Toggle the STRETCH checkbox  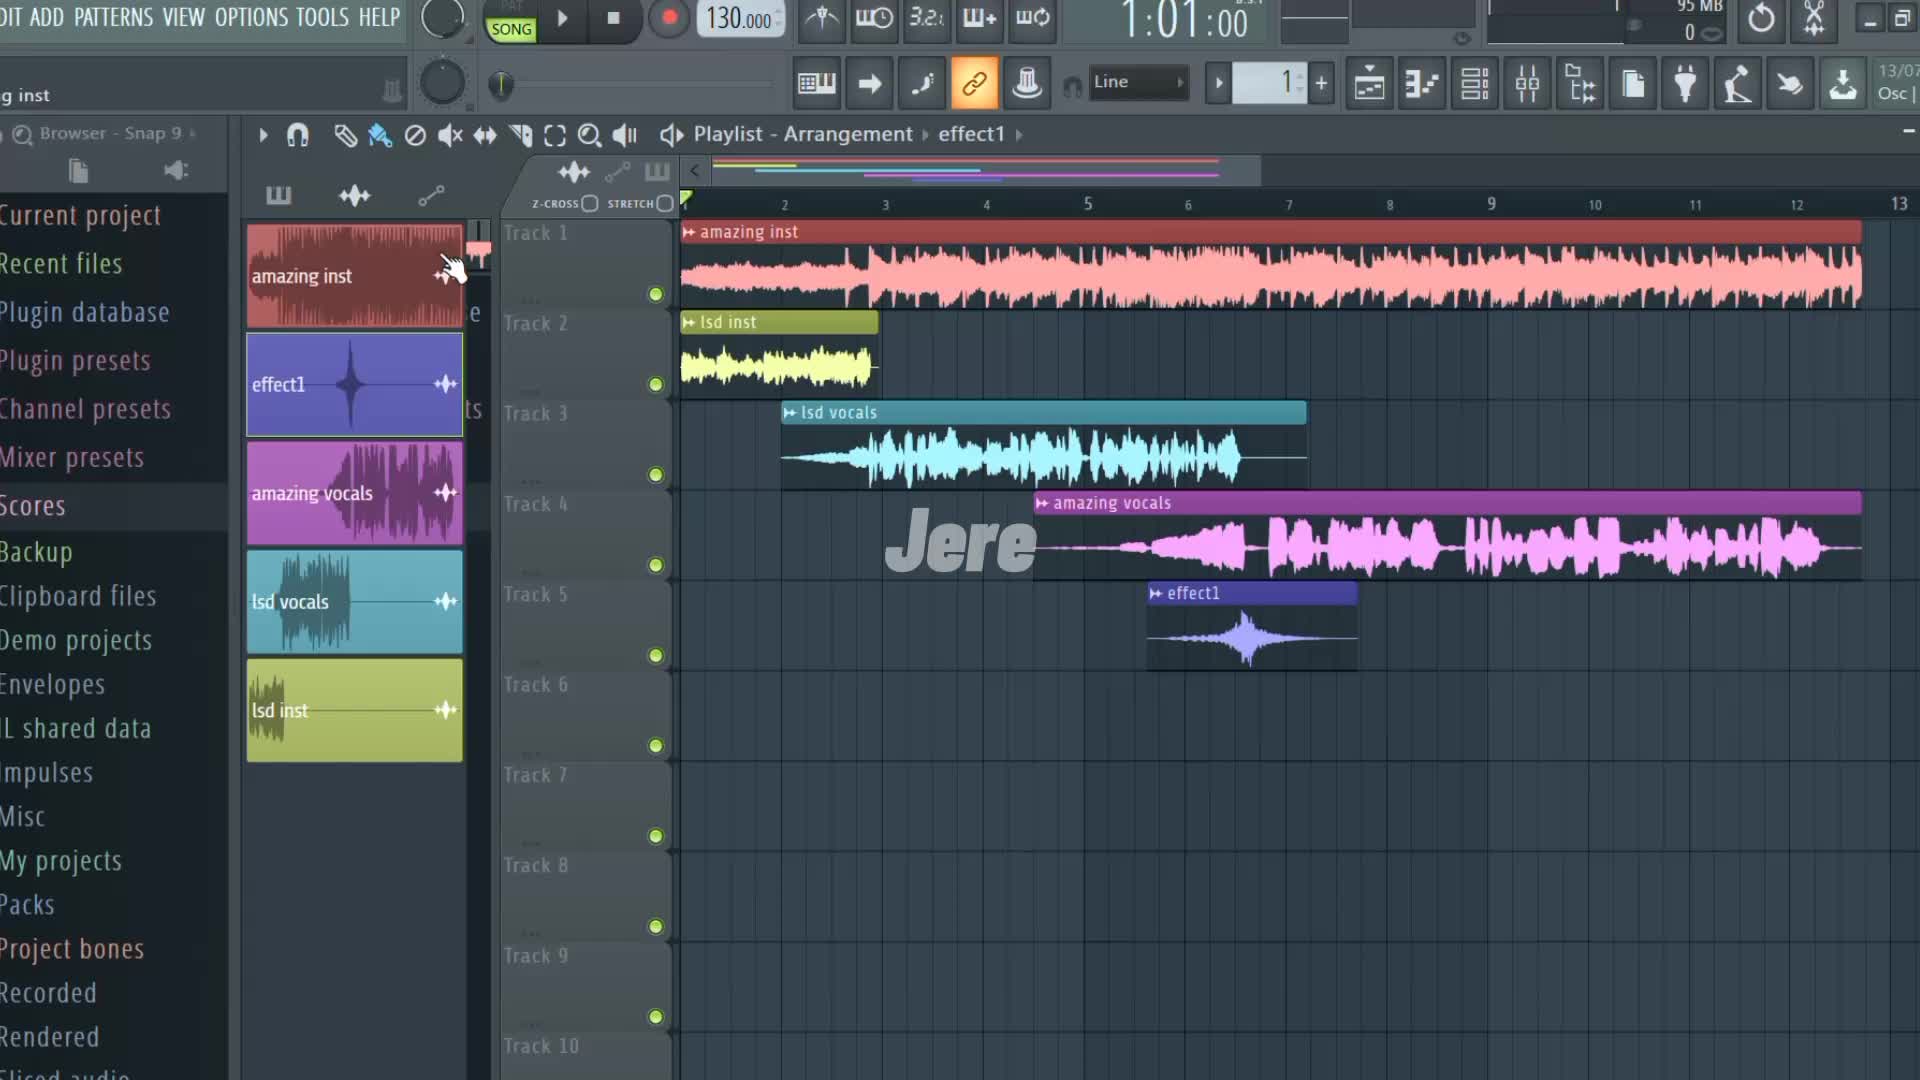tap(665, 204)
